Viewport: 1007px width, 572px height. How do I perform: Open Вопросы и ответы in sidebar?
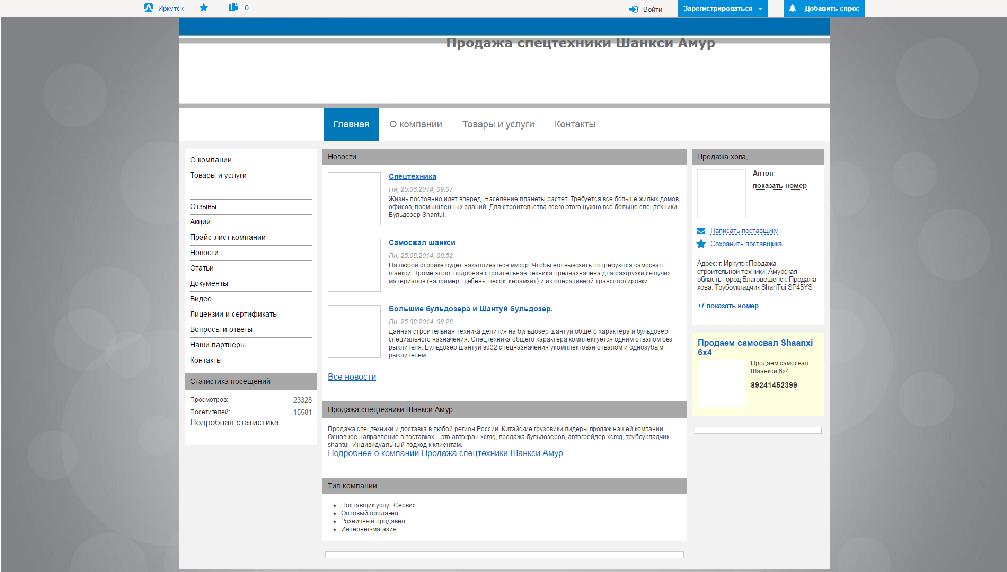222,330
